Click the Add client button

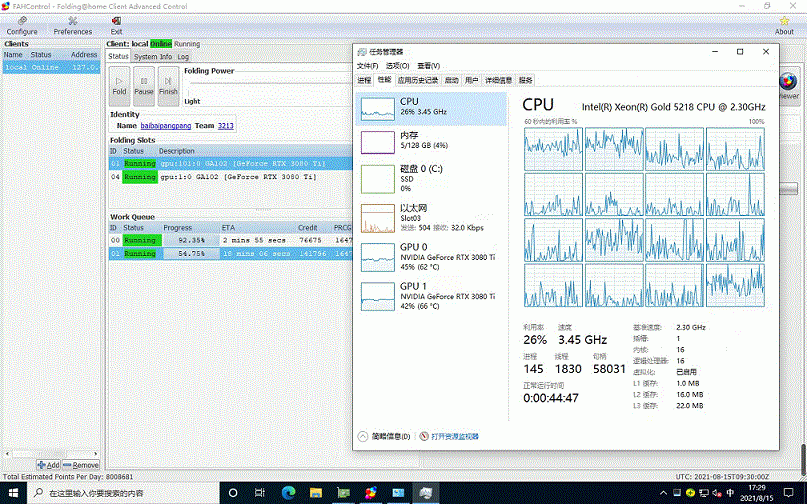(x=48, y=465)
